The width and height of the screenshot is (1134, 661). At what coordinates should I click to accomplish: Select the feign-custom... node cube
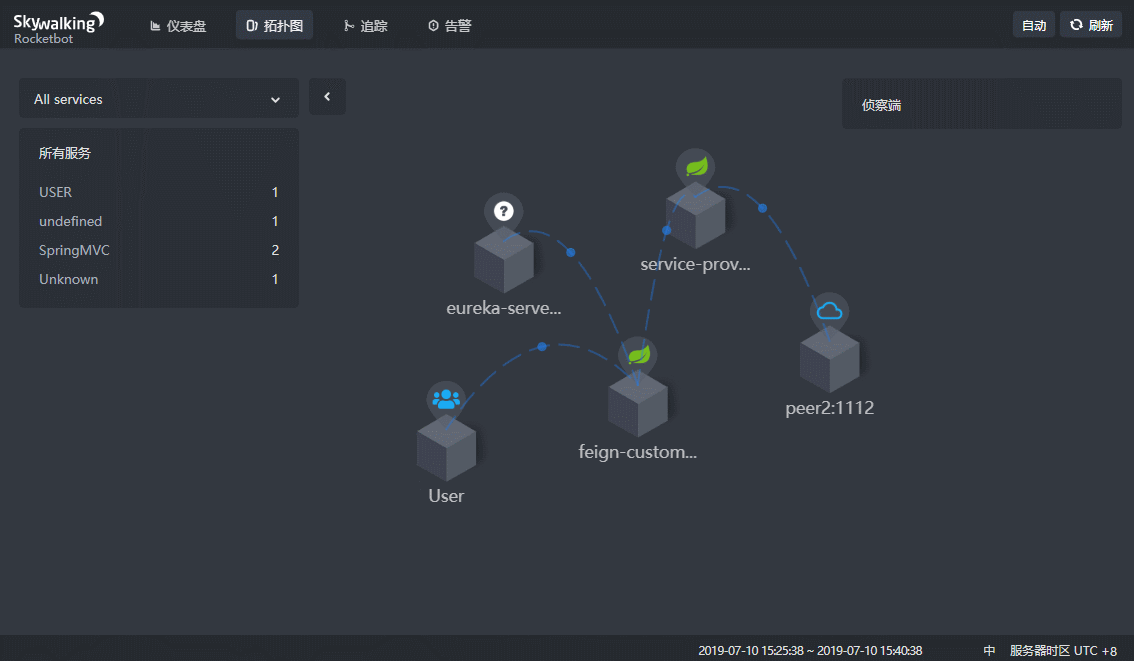point(638,404)
